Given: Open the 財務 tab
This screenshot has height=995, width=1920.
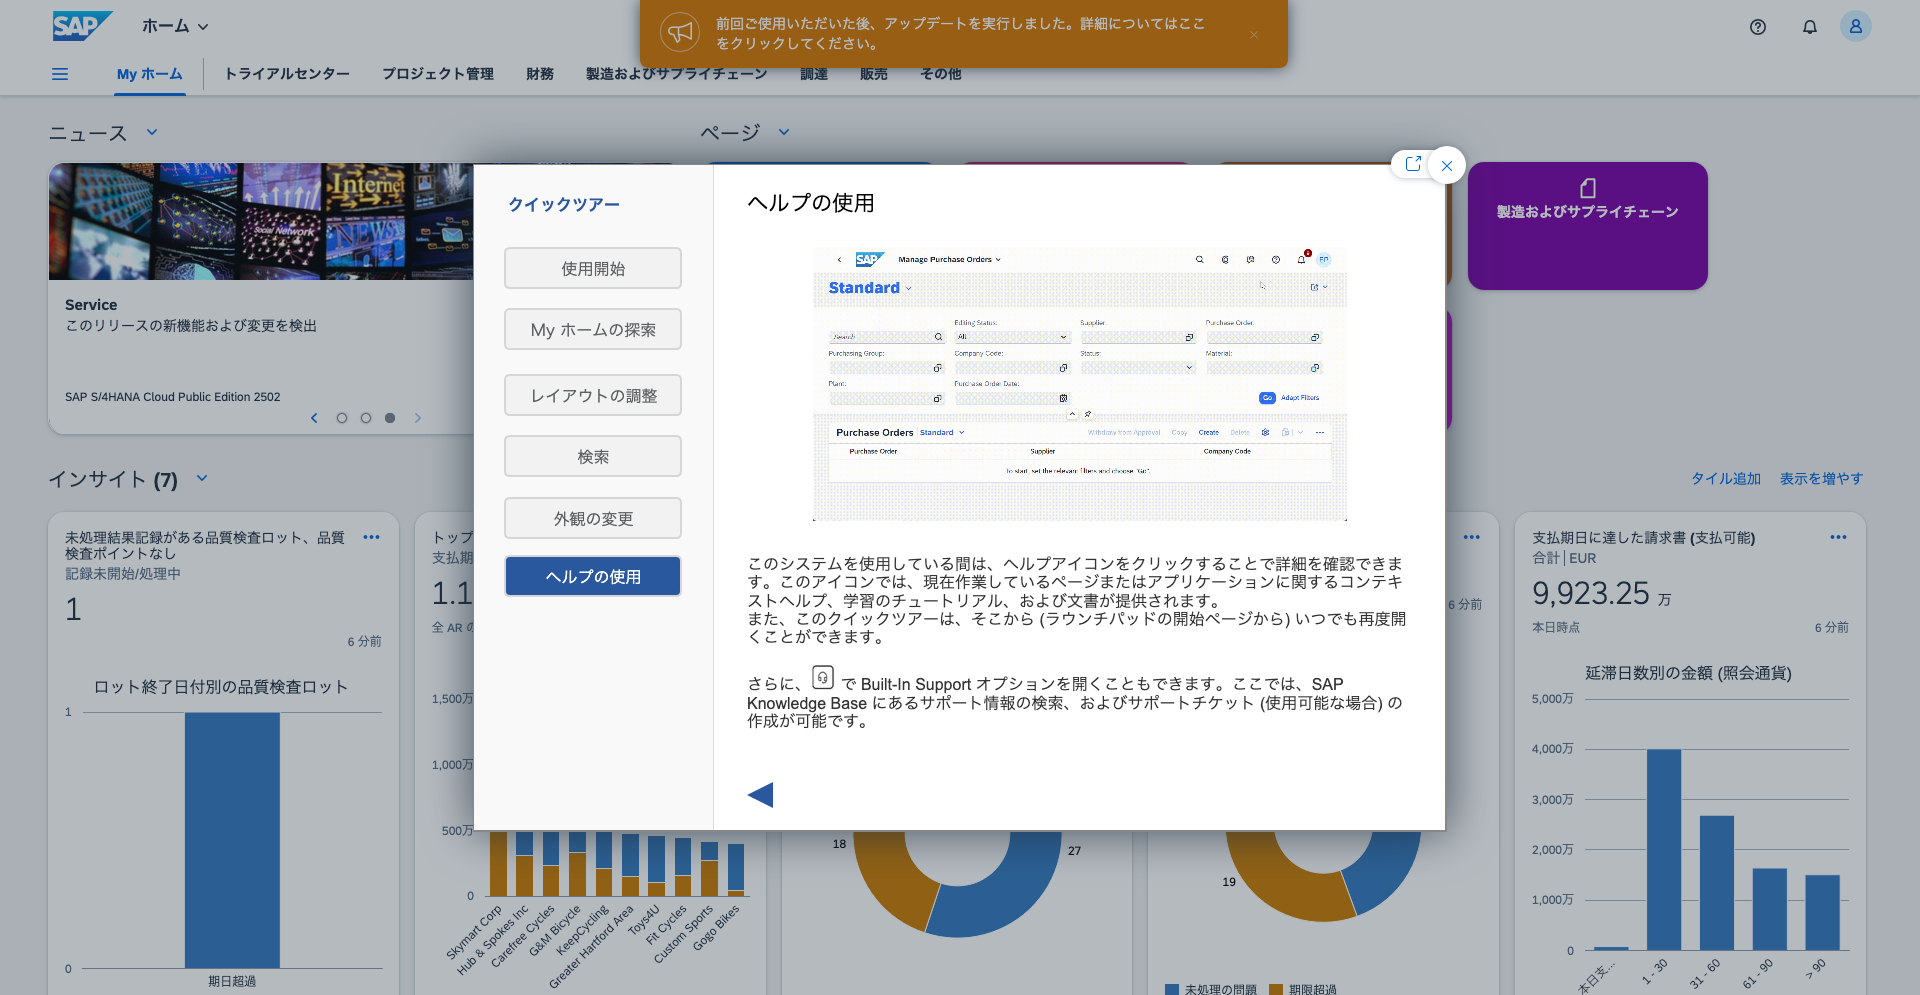Looking at the screenshot, I should (x=540, y=74).
